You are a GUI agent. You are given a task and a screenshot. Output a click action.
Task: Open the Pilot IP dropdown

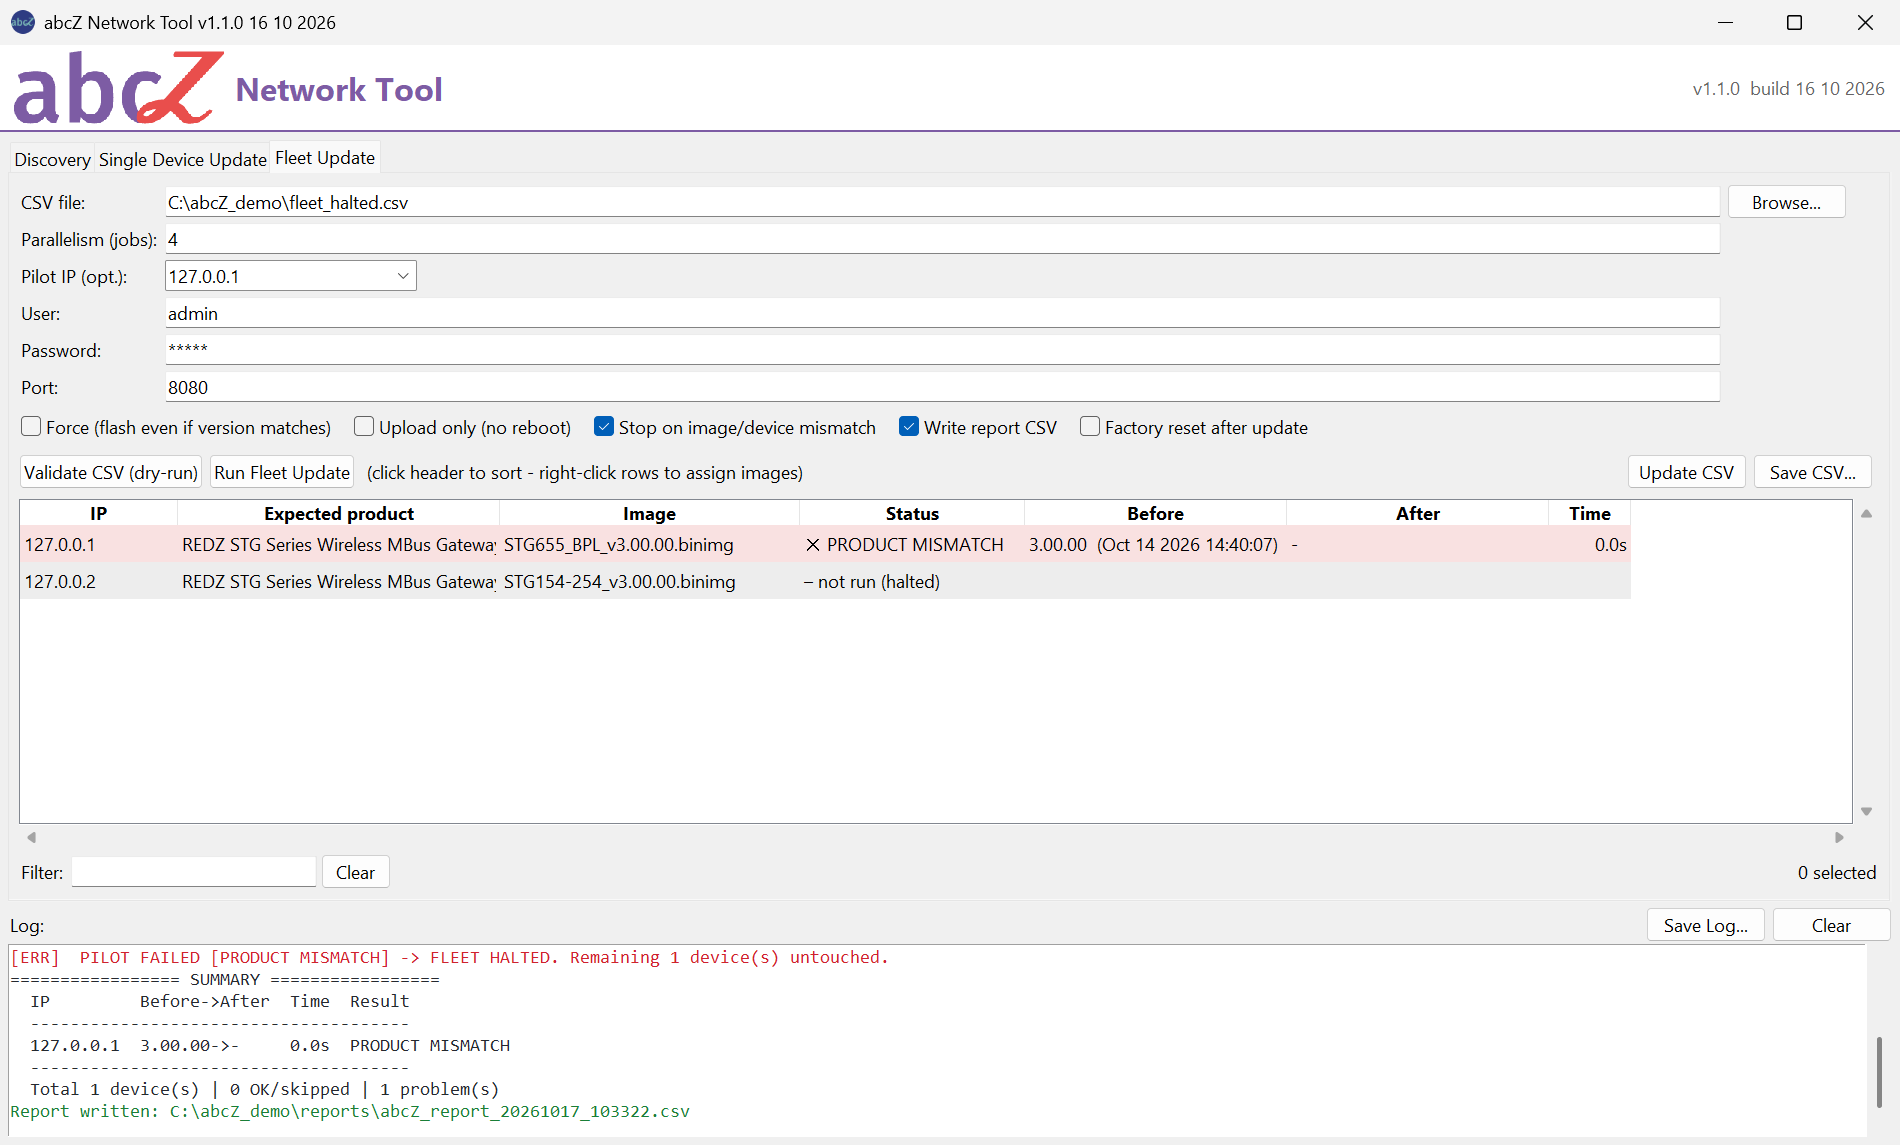403,276
